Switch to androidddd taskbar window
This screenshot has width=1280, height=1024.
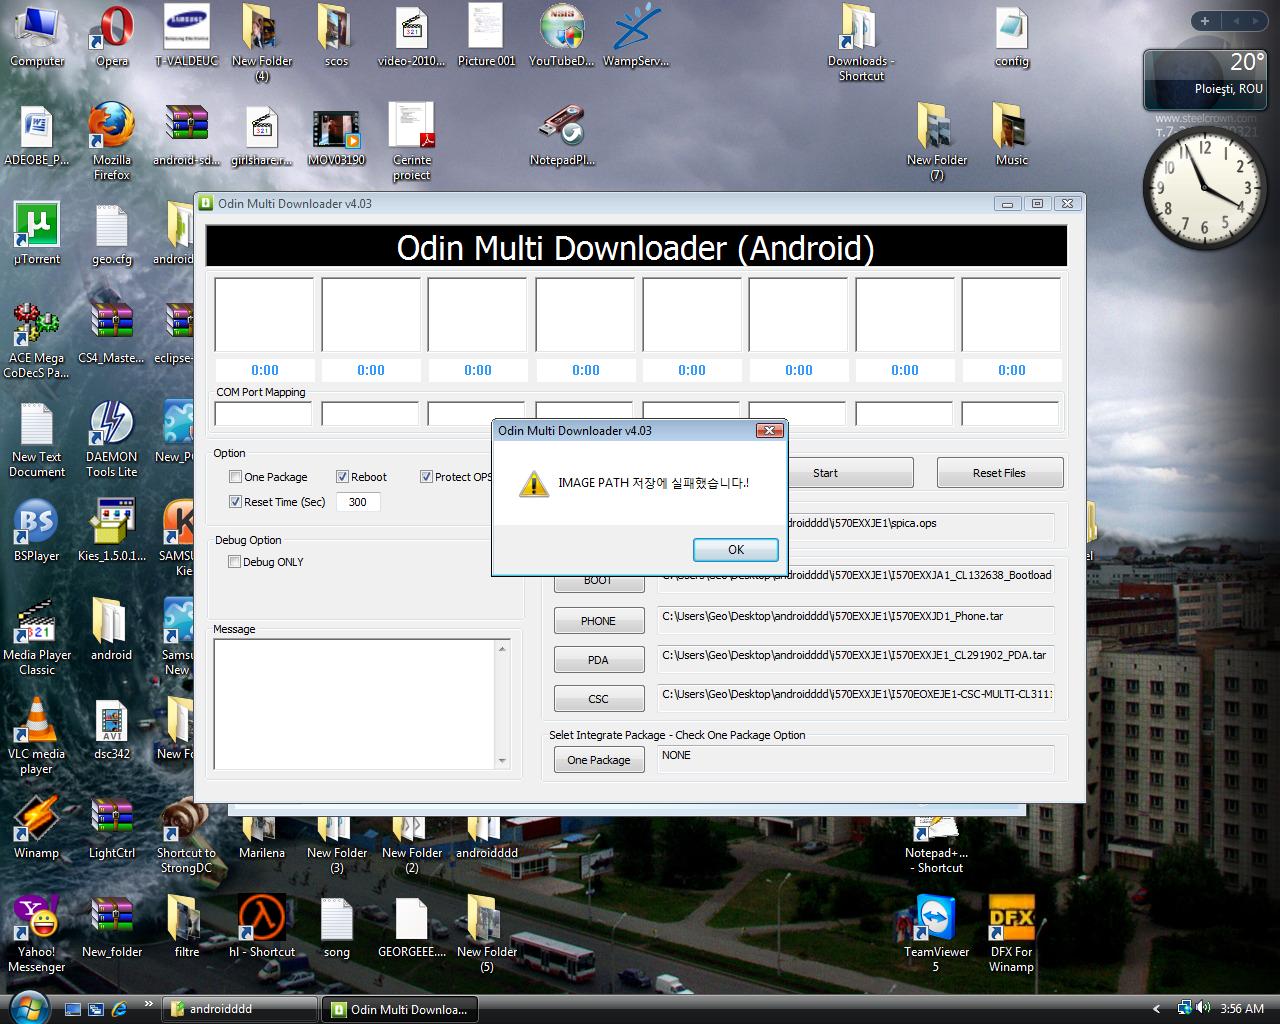(240, 1009)
